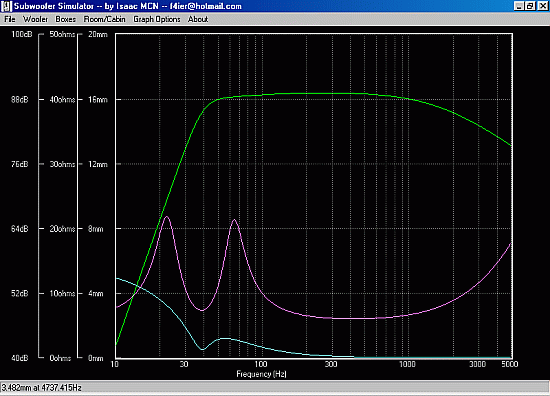The height and width of the screenshot is (396, 550).
Task: Open the Room/Cabin menu
Action: click(104, 19)
